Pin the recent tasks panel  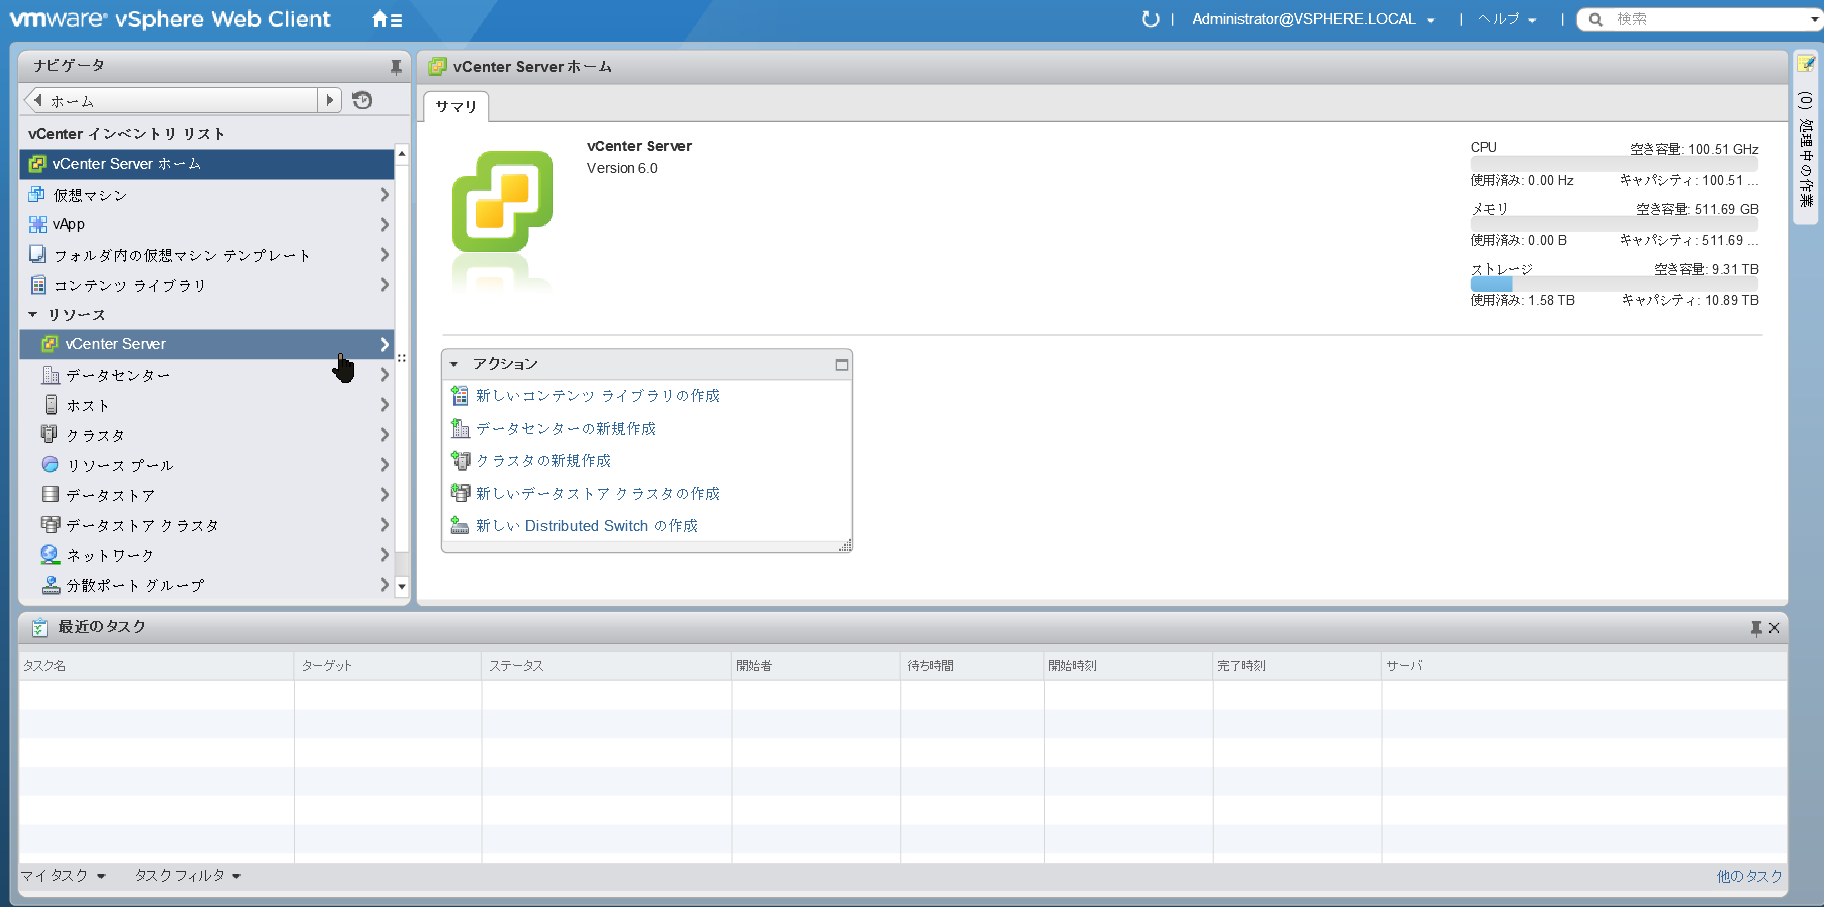point(1756,628)
